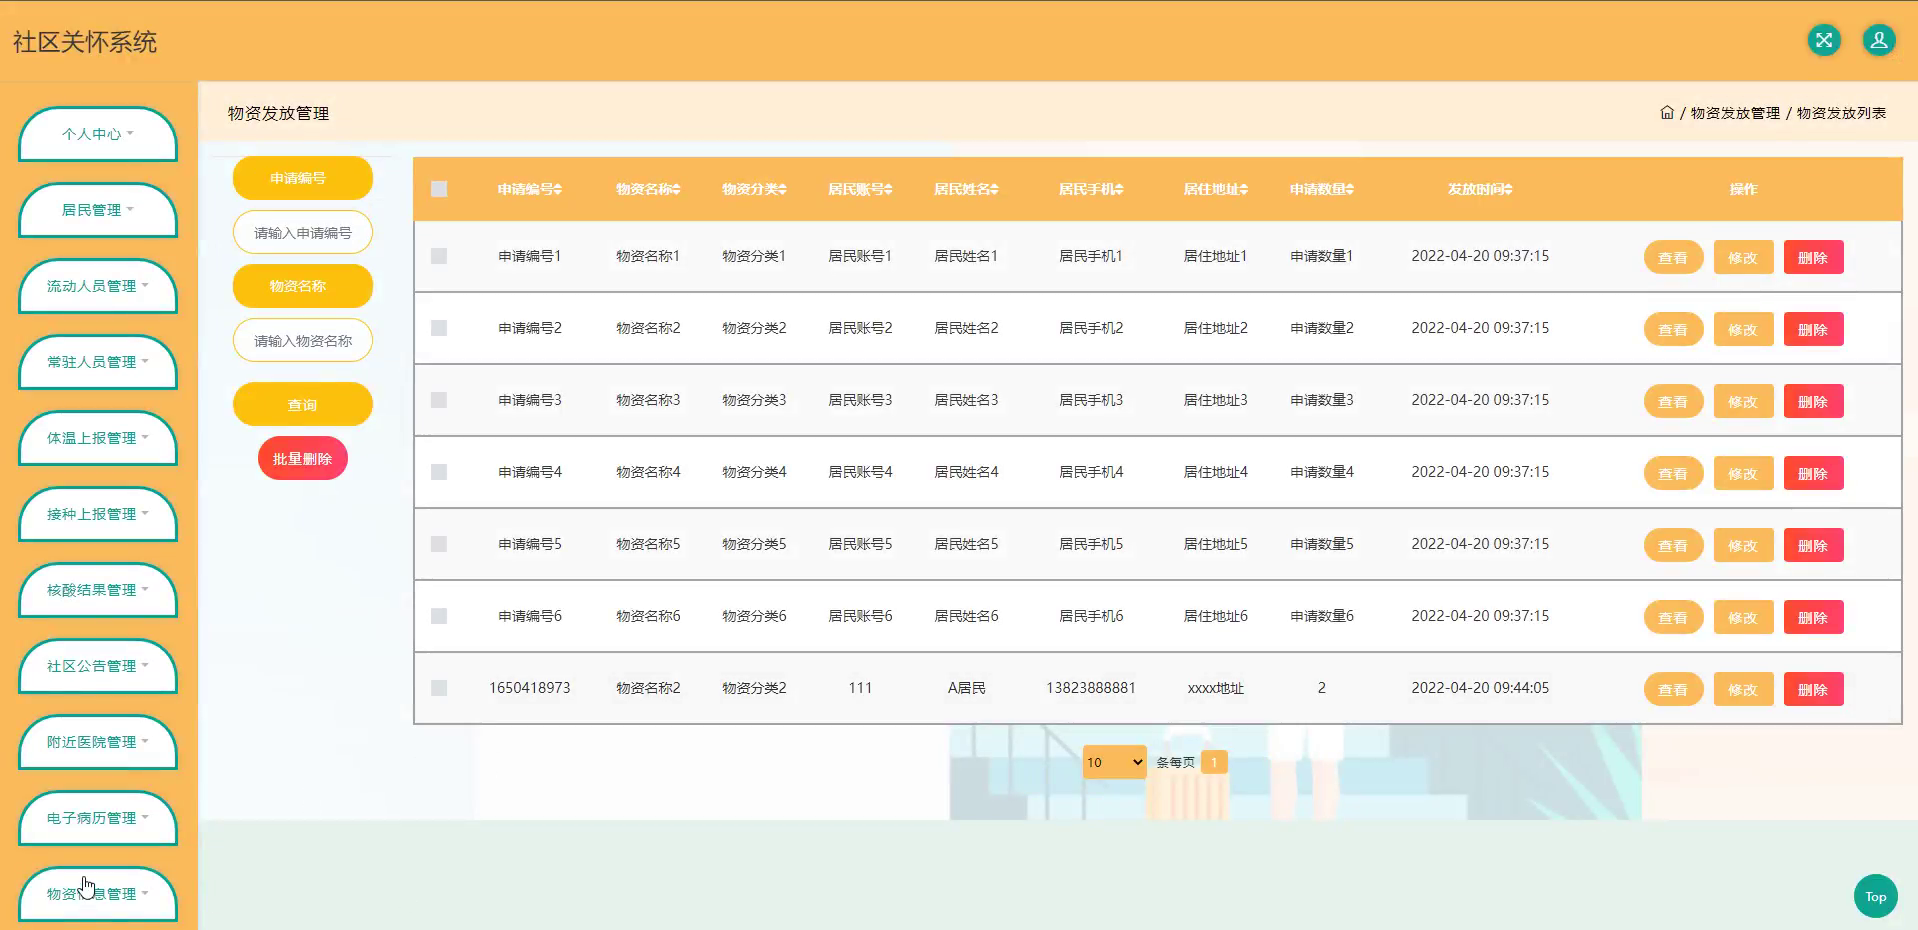The height and width of the screenshot is (930, 1918).
Task: Click 修改 for 申请编号3 row
Action: [1743, 401]
